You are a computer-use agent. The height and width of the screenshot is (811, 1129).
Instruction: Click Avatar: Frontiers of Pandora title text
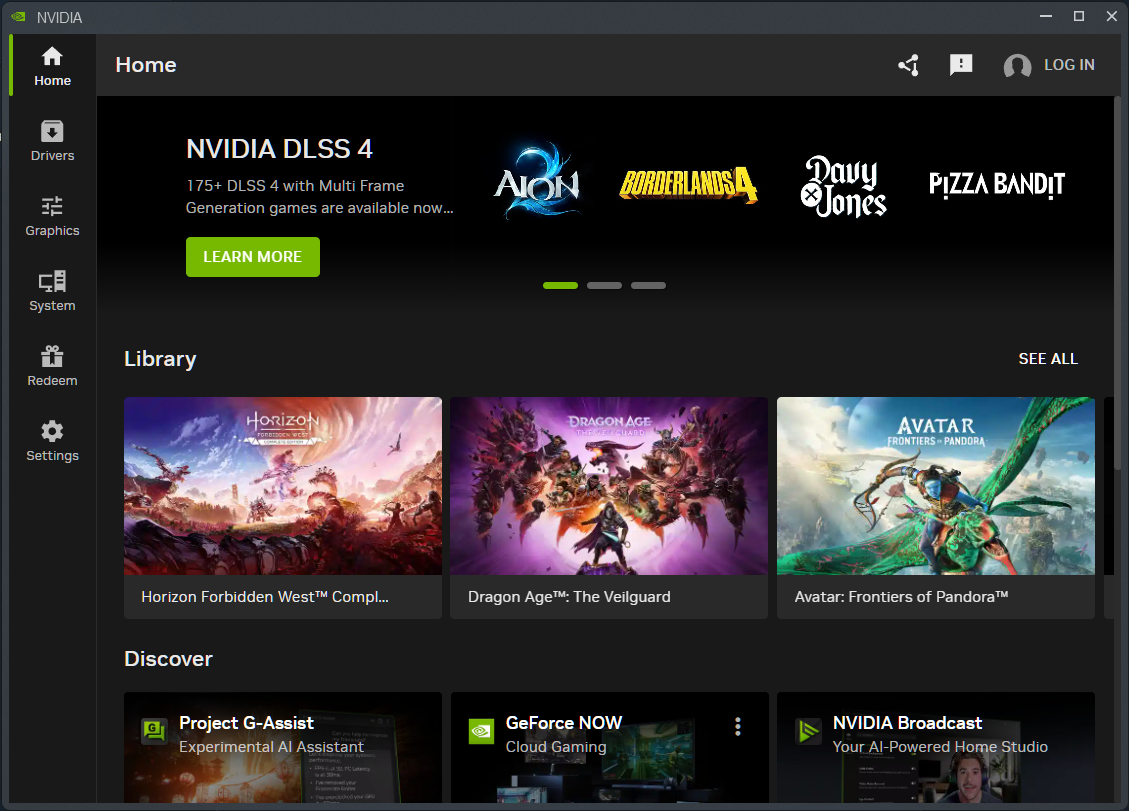point(901,597)
